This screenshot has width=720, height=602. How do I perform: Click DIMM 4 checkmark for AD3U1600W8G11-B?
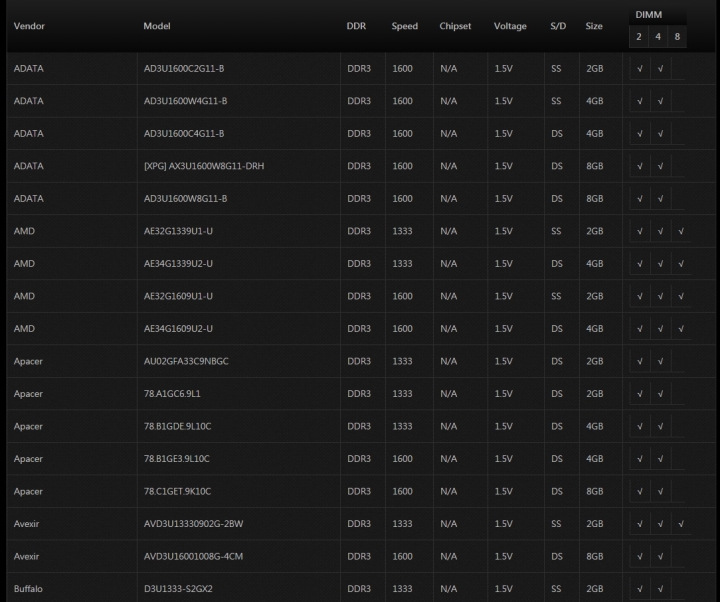pyautogui.click(x=660, y=199)
